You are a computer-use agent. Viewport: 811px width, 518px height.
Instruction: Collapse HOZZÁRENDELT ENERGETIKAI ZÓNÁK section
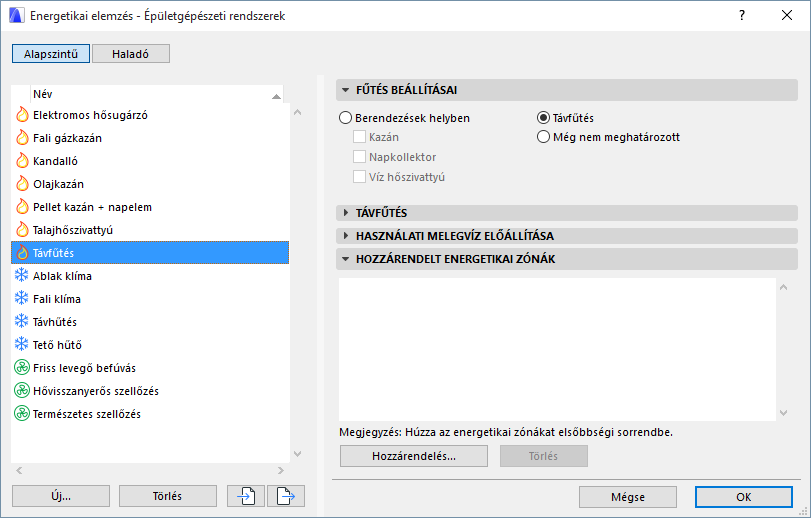346,259
